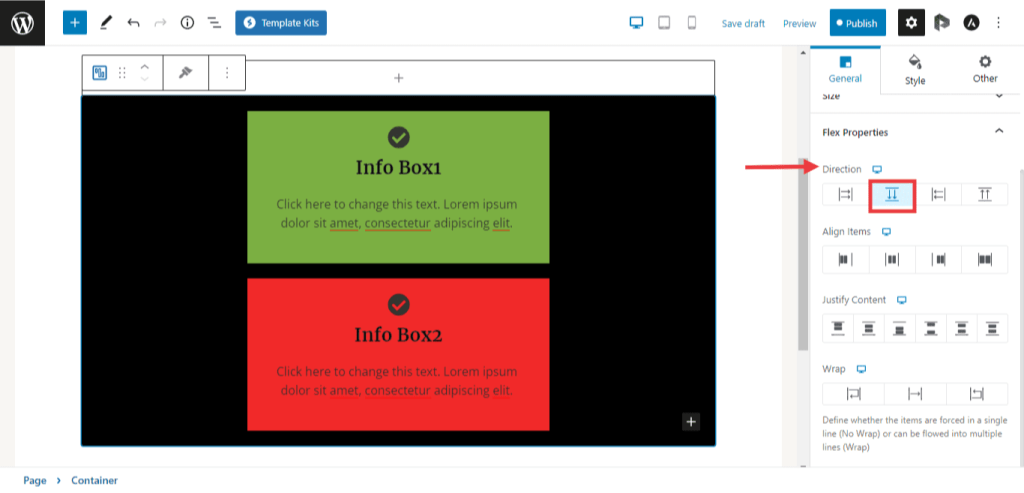
Task: Collapse the Flex Properties section
Action: (x=998, y=132)
